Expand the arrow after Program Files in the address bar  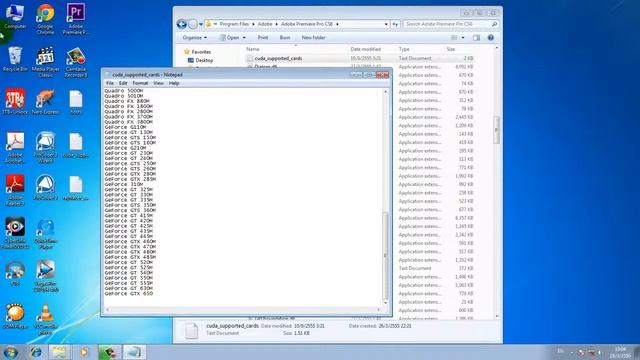click(x=253, y=24)
